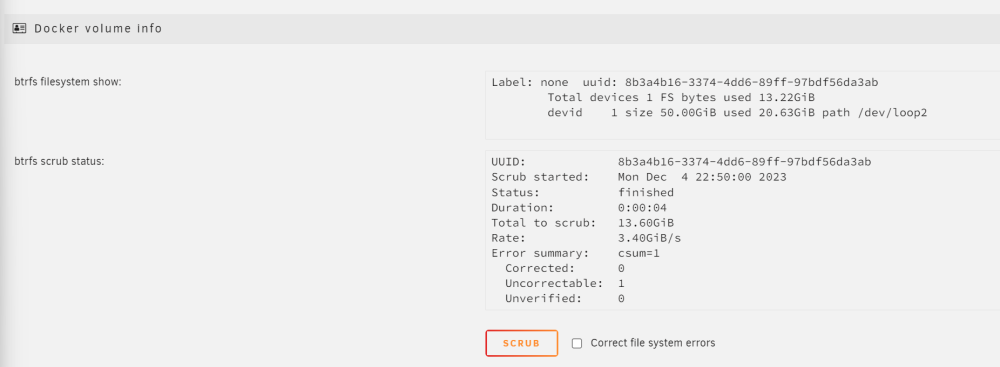Click the 'btrfs filesystem show:' label
Viewport: 1000px width, 367px height.
(x=68, y=82)
